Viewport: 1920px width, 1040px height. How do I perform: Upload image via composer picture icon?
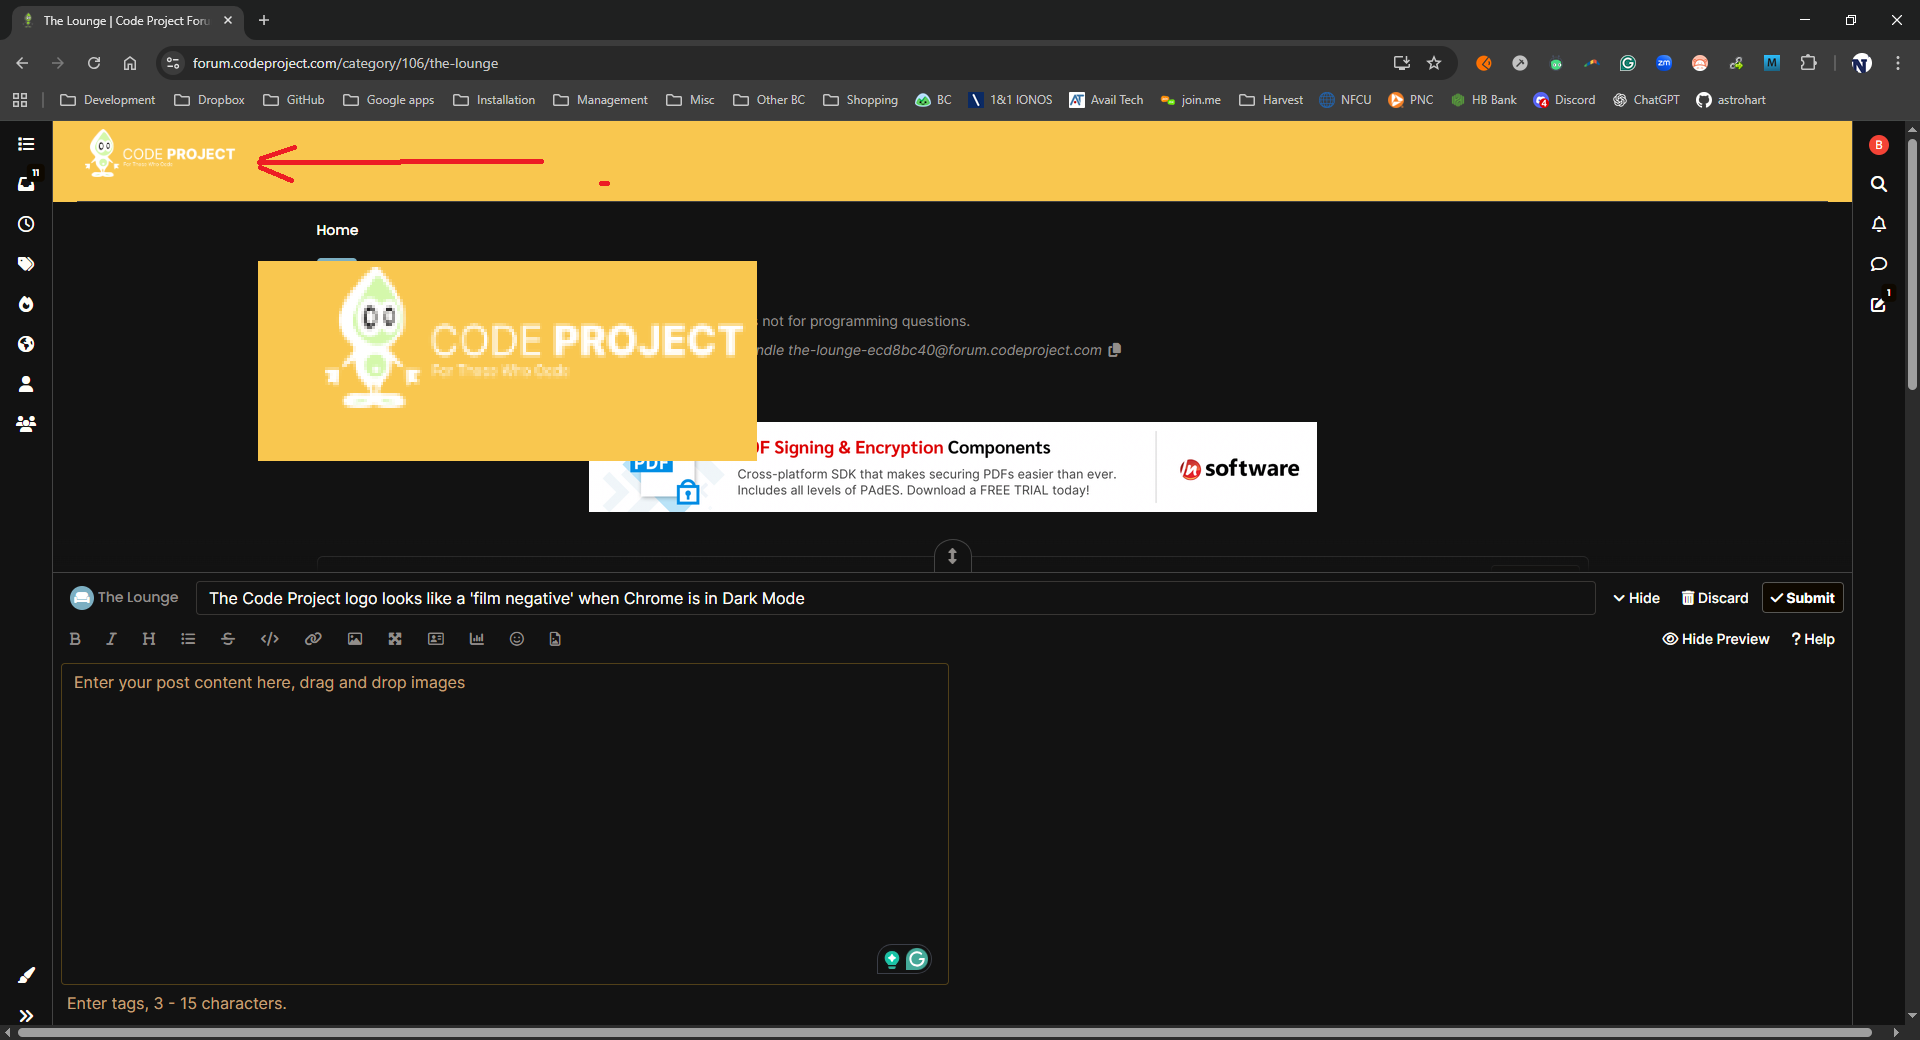pos(355,639)
